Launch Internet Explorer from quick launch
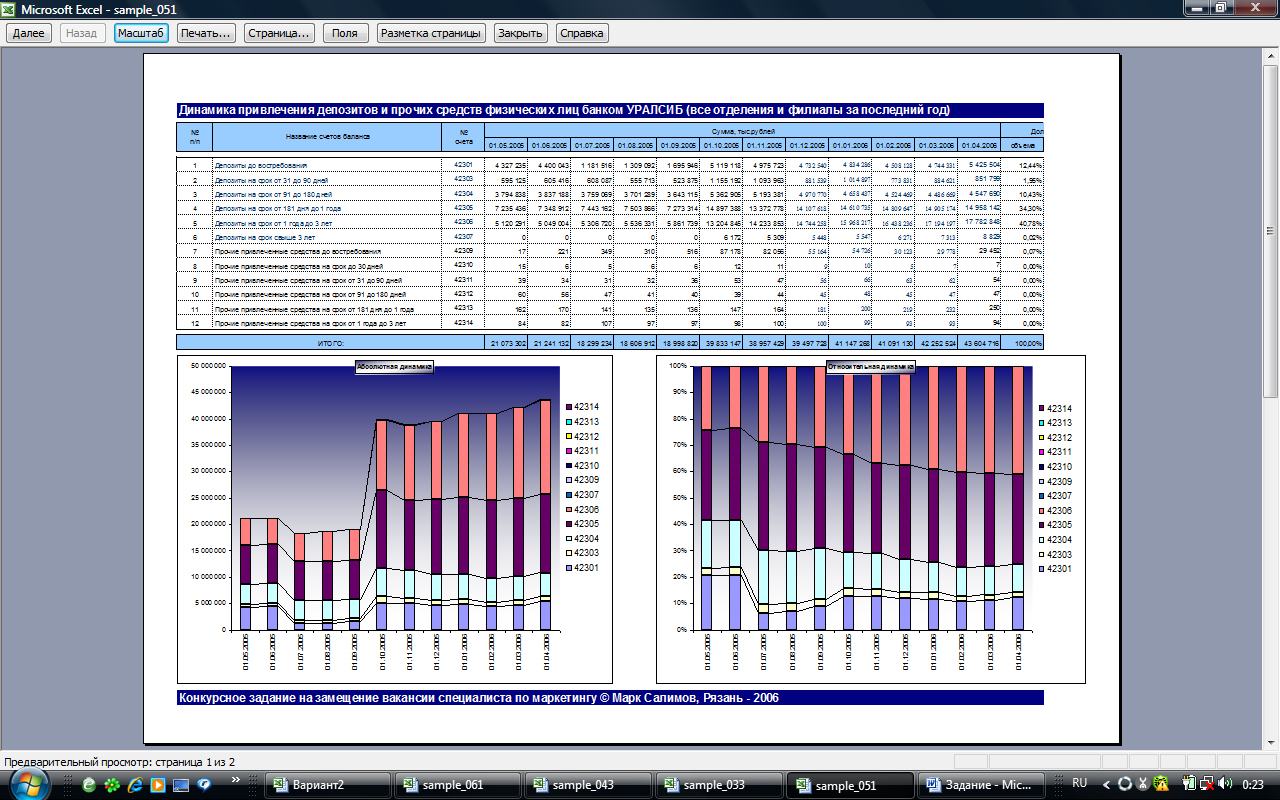The width and height of the screenshot is (1280, 800). tap(134, 785)
